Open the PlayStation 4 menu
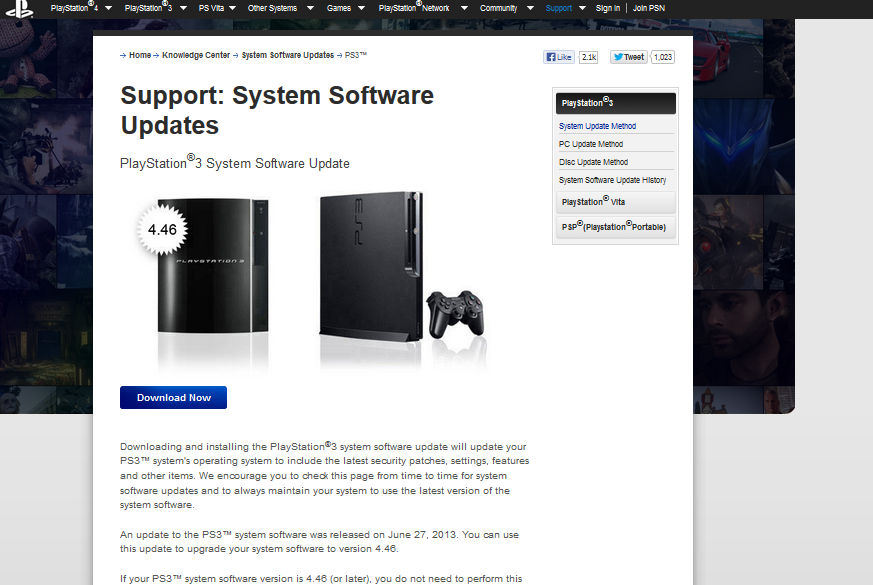 74,8
